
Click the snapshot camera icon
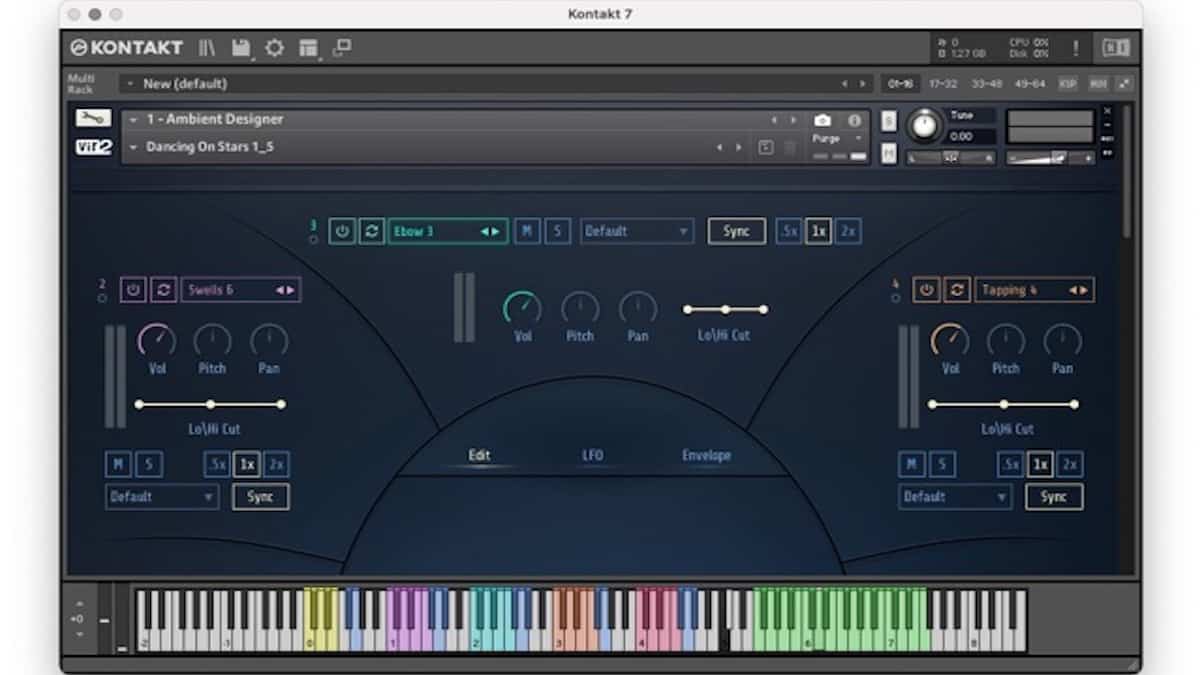tap(822, 120)
